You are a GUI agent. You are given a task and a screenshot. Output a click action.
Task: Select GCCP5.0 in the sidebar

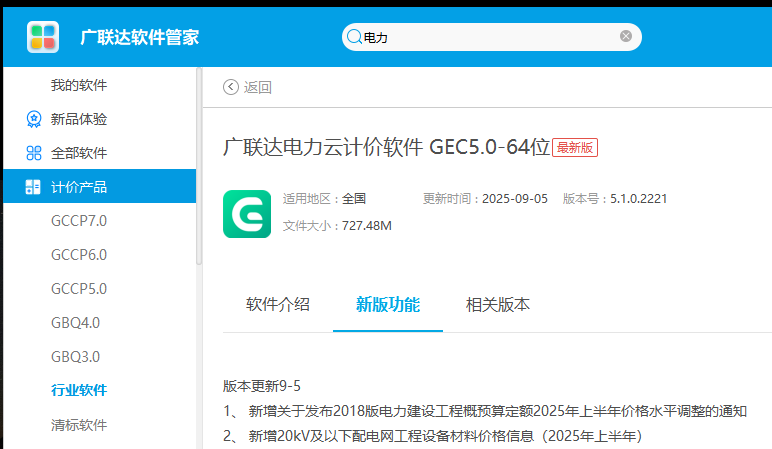[x=79, y=289]
